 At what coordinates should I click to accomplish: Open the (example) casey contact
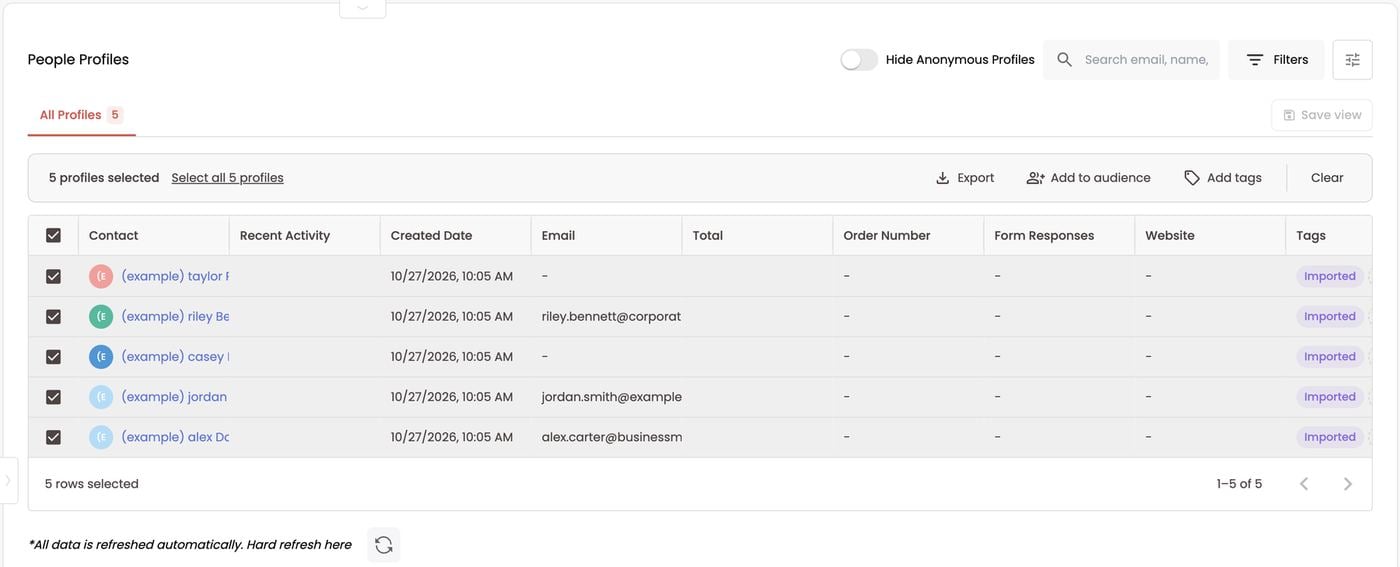point(175,356)
